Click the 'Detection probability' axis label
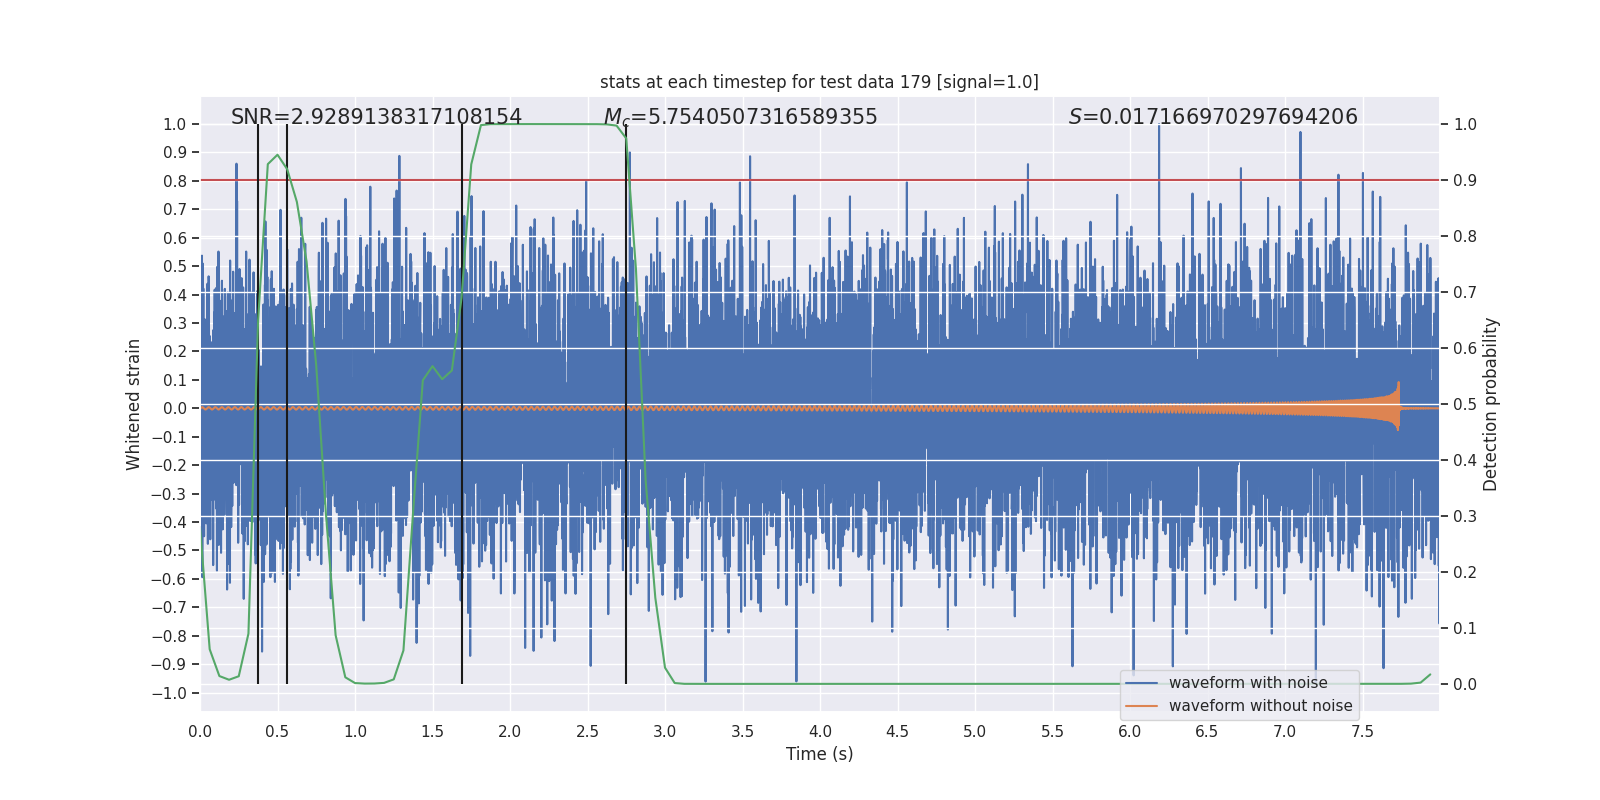Viewport: 1600px width, 800px height. 1490,404
